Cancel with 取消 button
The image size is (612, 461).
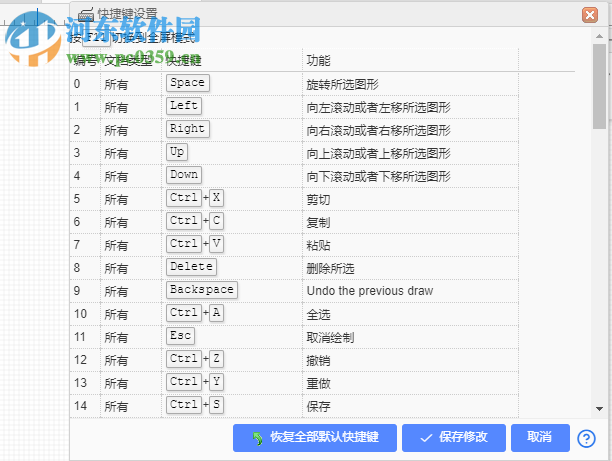point(540,438)
